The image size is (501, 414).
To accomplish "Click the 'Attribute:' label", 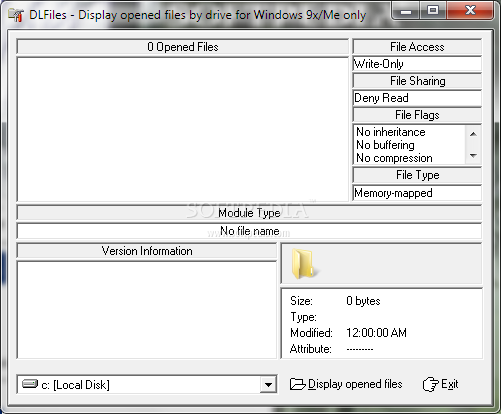I will [x=310, y=349].
